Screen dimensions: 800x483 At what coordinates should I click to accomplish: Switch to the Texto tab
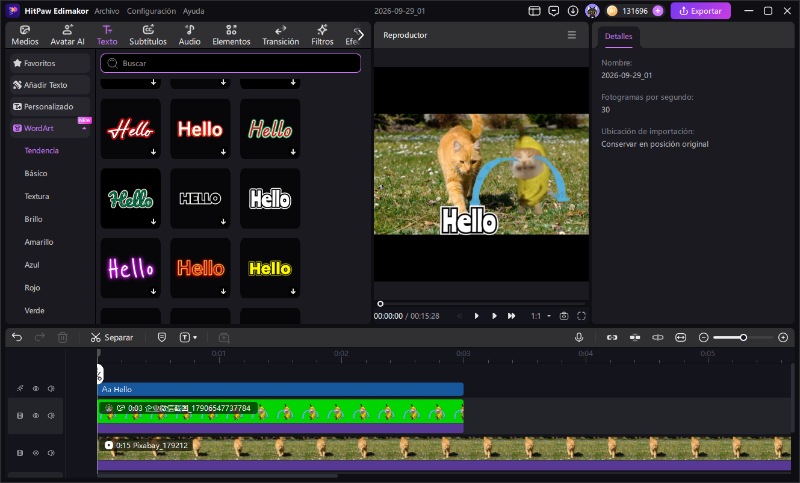(x=107, y=35)
